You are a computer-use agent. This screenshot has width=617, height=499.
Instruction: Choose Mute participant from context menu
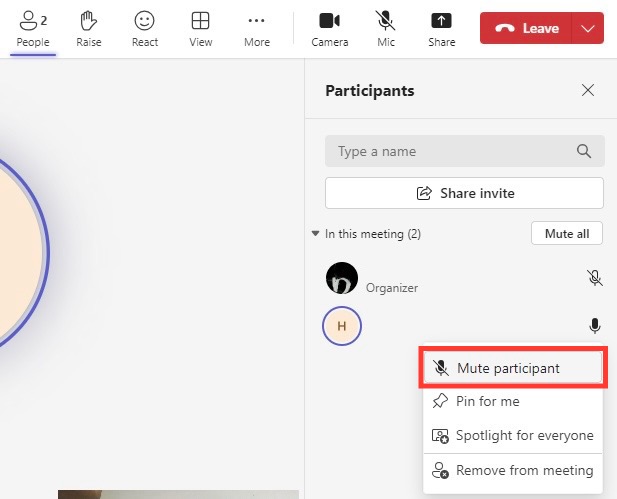click(513, 368)
